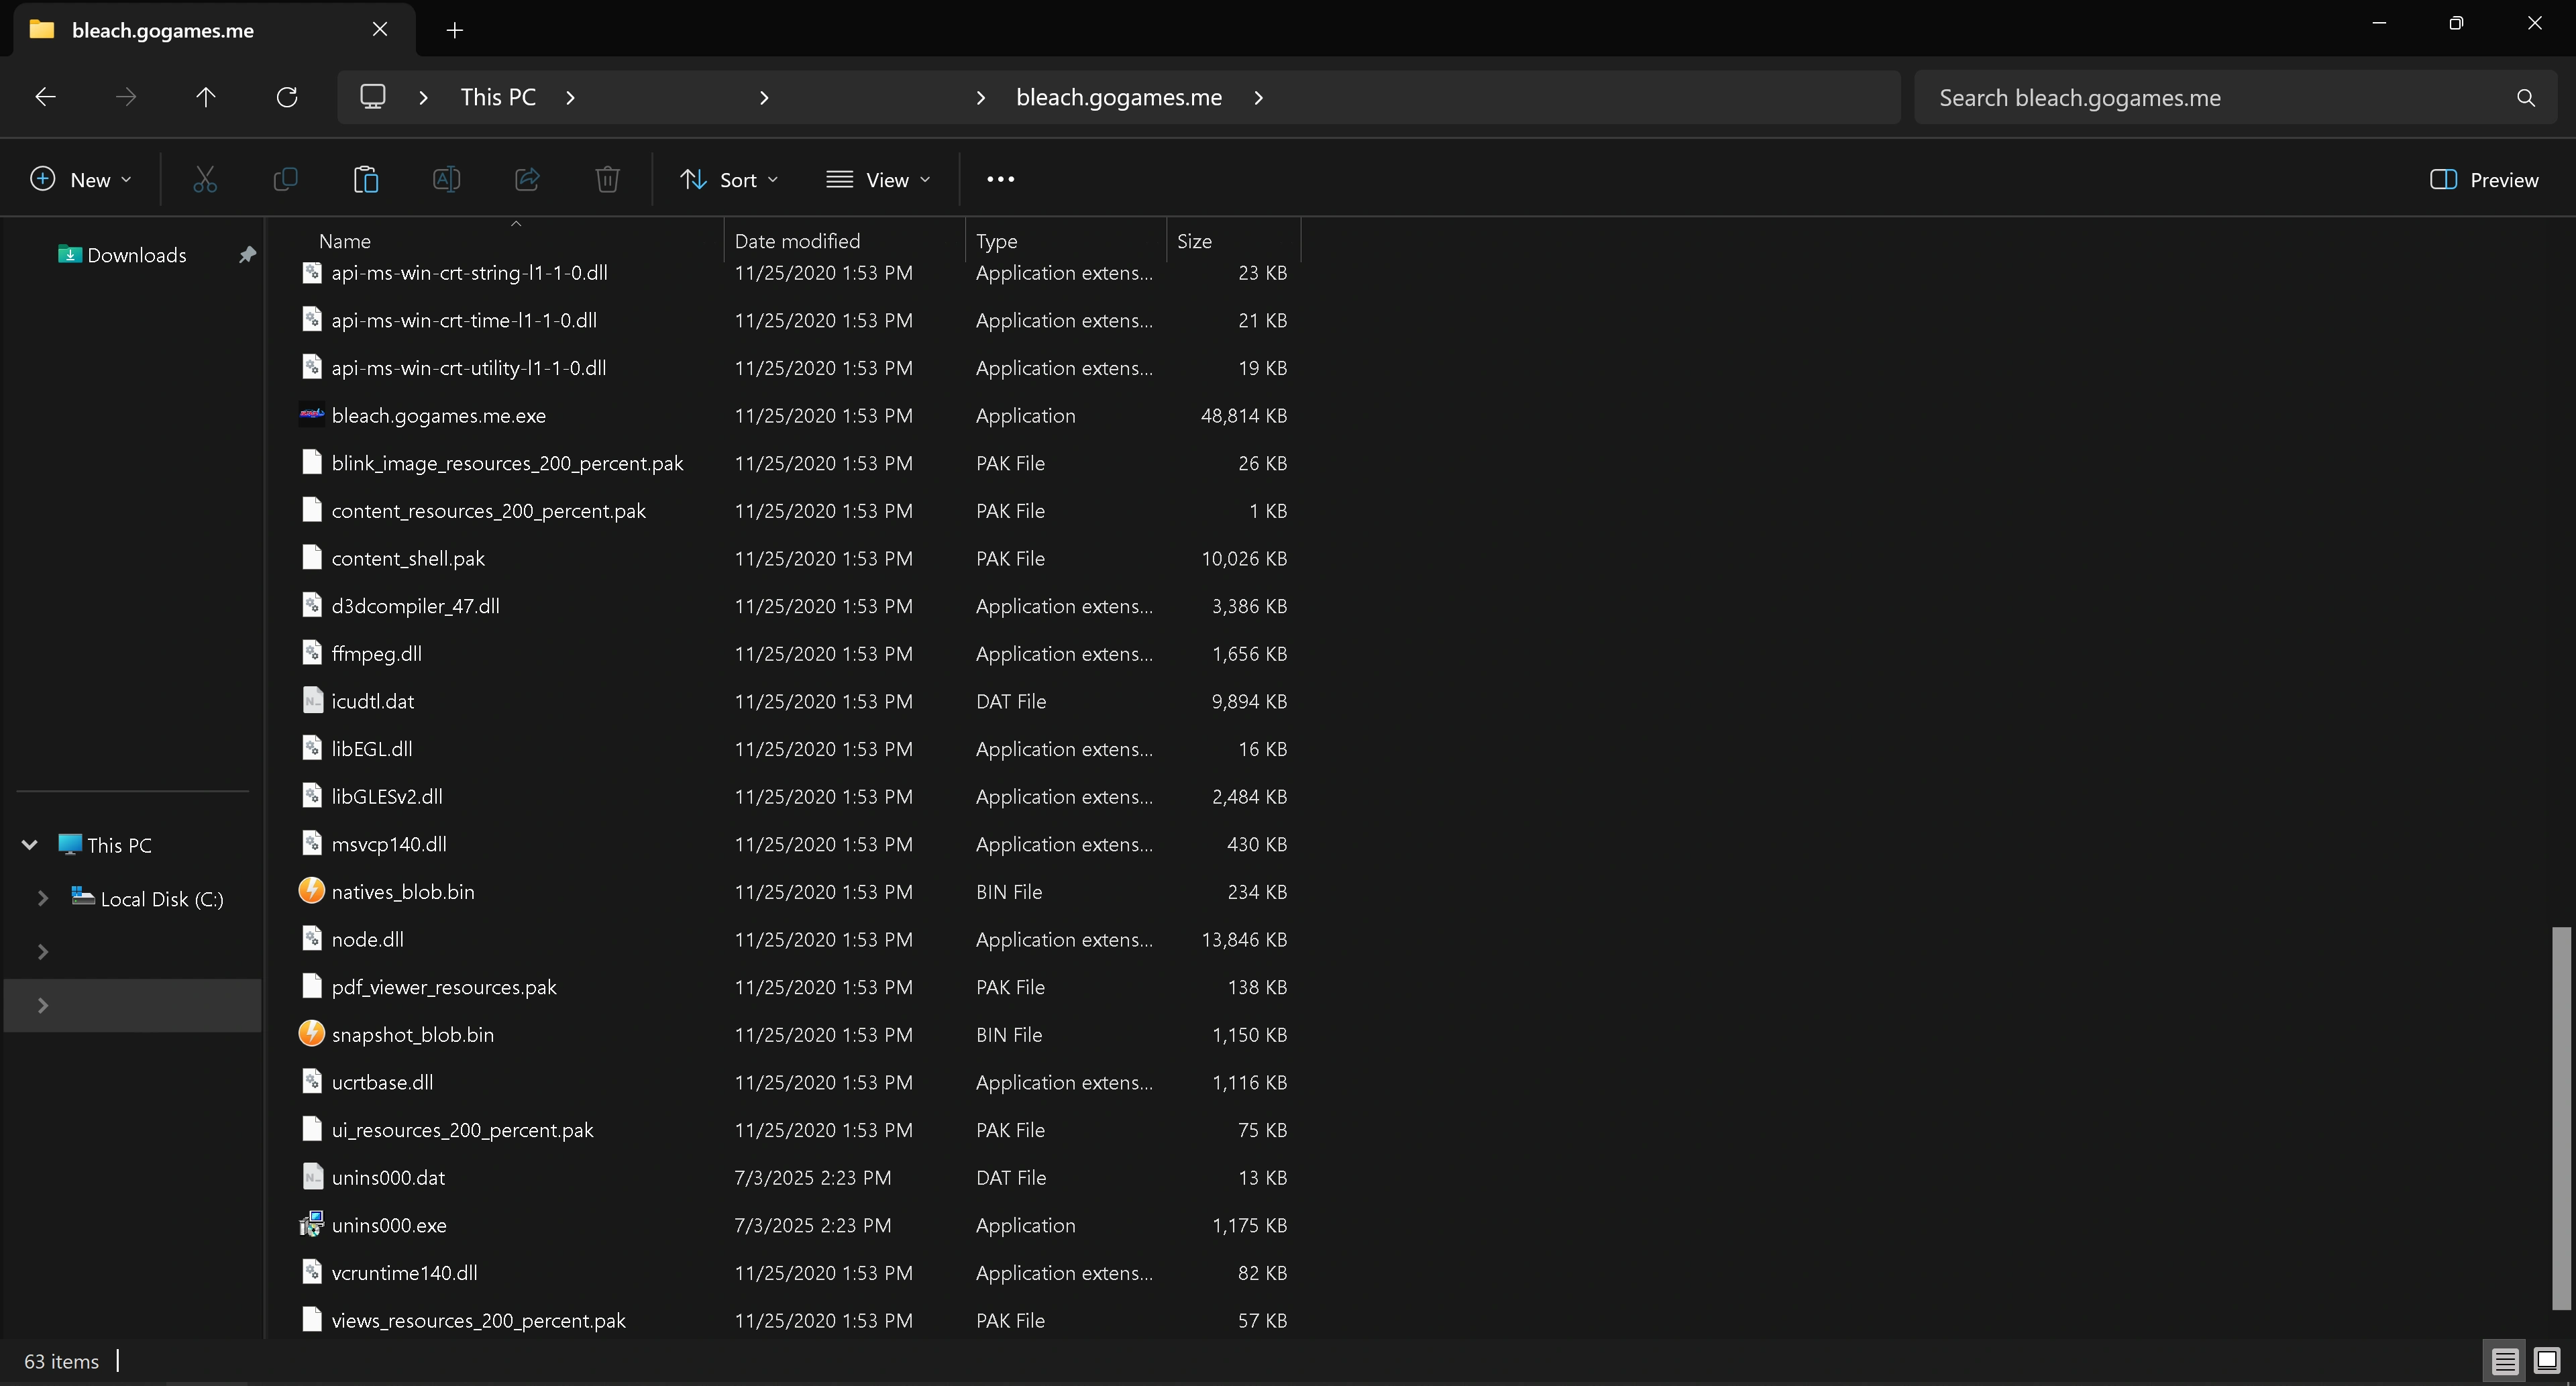
Task: Click the New button
Action: click(81, 180)
